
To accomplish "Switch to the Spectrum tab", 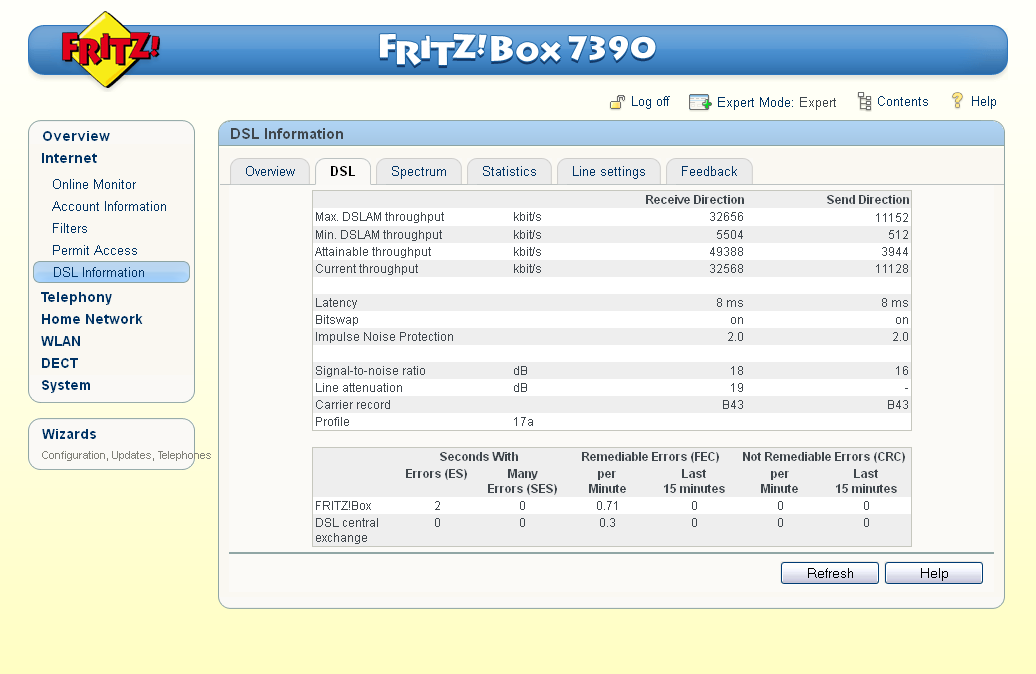I will tap(418, 171).
